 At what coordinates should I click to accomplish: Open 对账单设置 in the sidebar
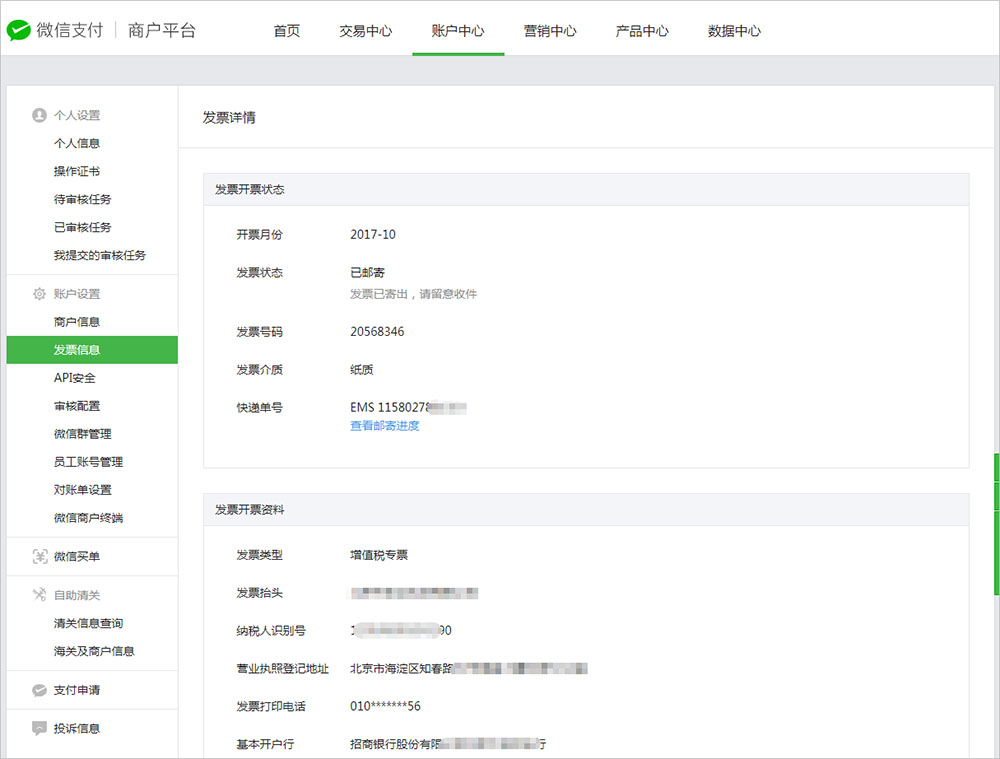tap(83, 490)
